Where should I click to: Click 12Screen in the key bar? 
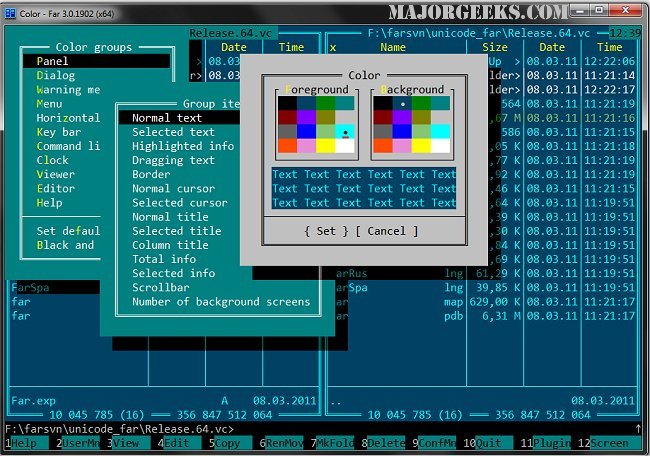[x=609, y=443]
